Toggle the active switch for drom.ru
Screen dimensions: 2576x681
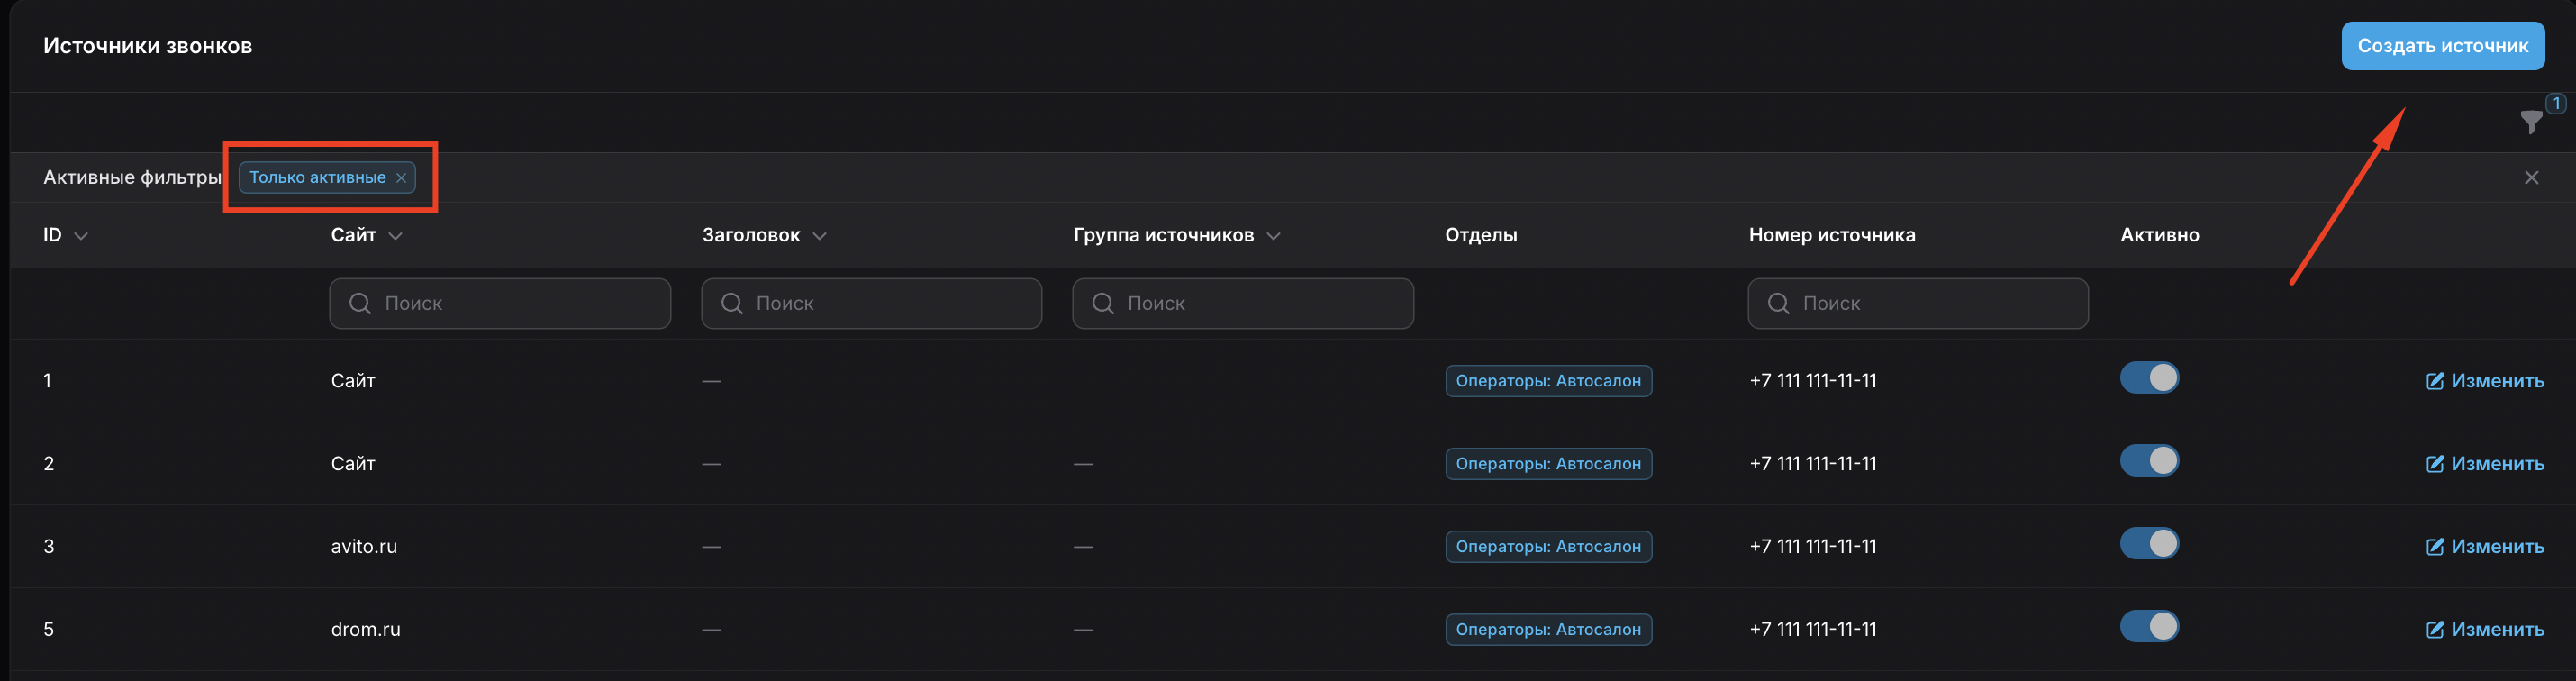pyautogui.click(x=2148, y=627)
